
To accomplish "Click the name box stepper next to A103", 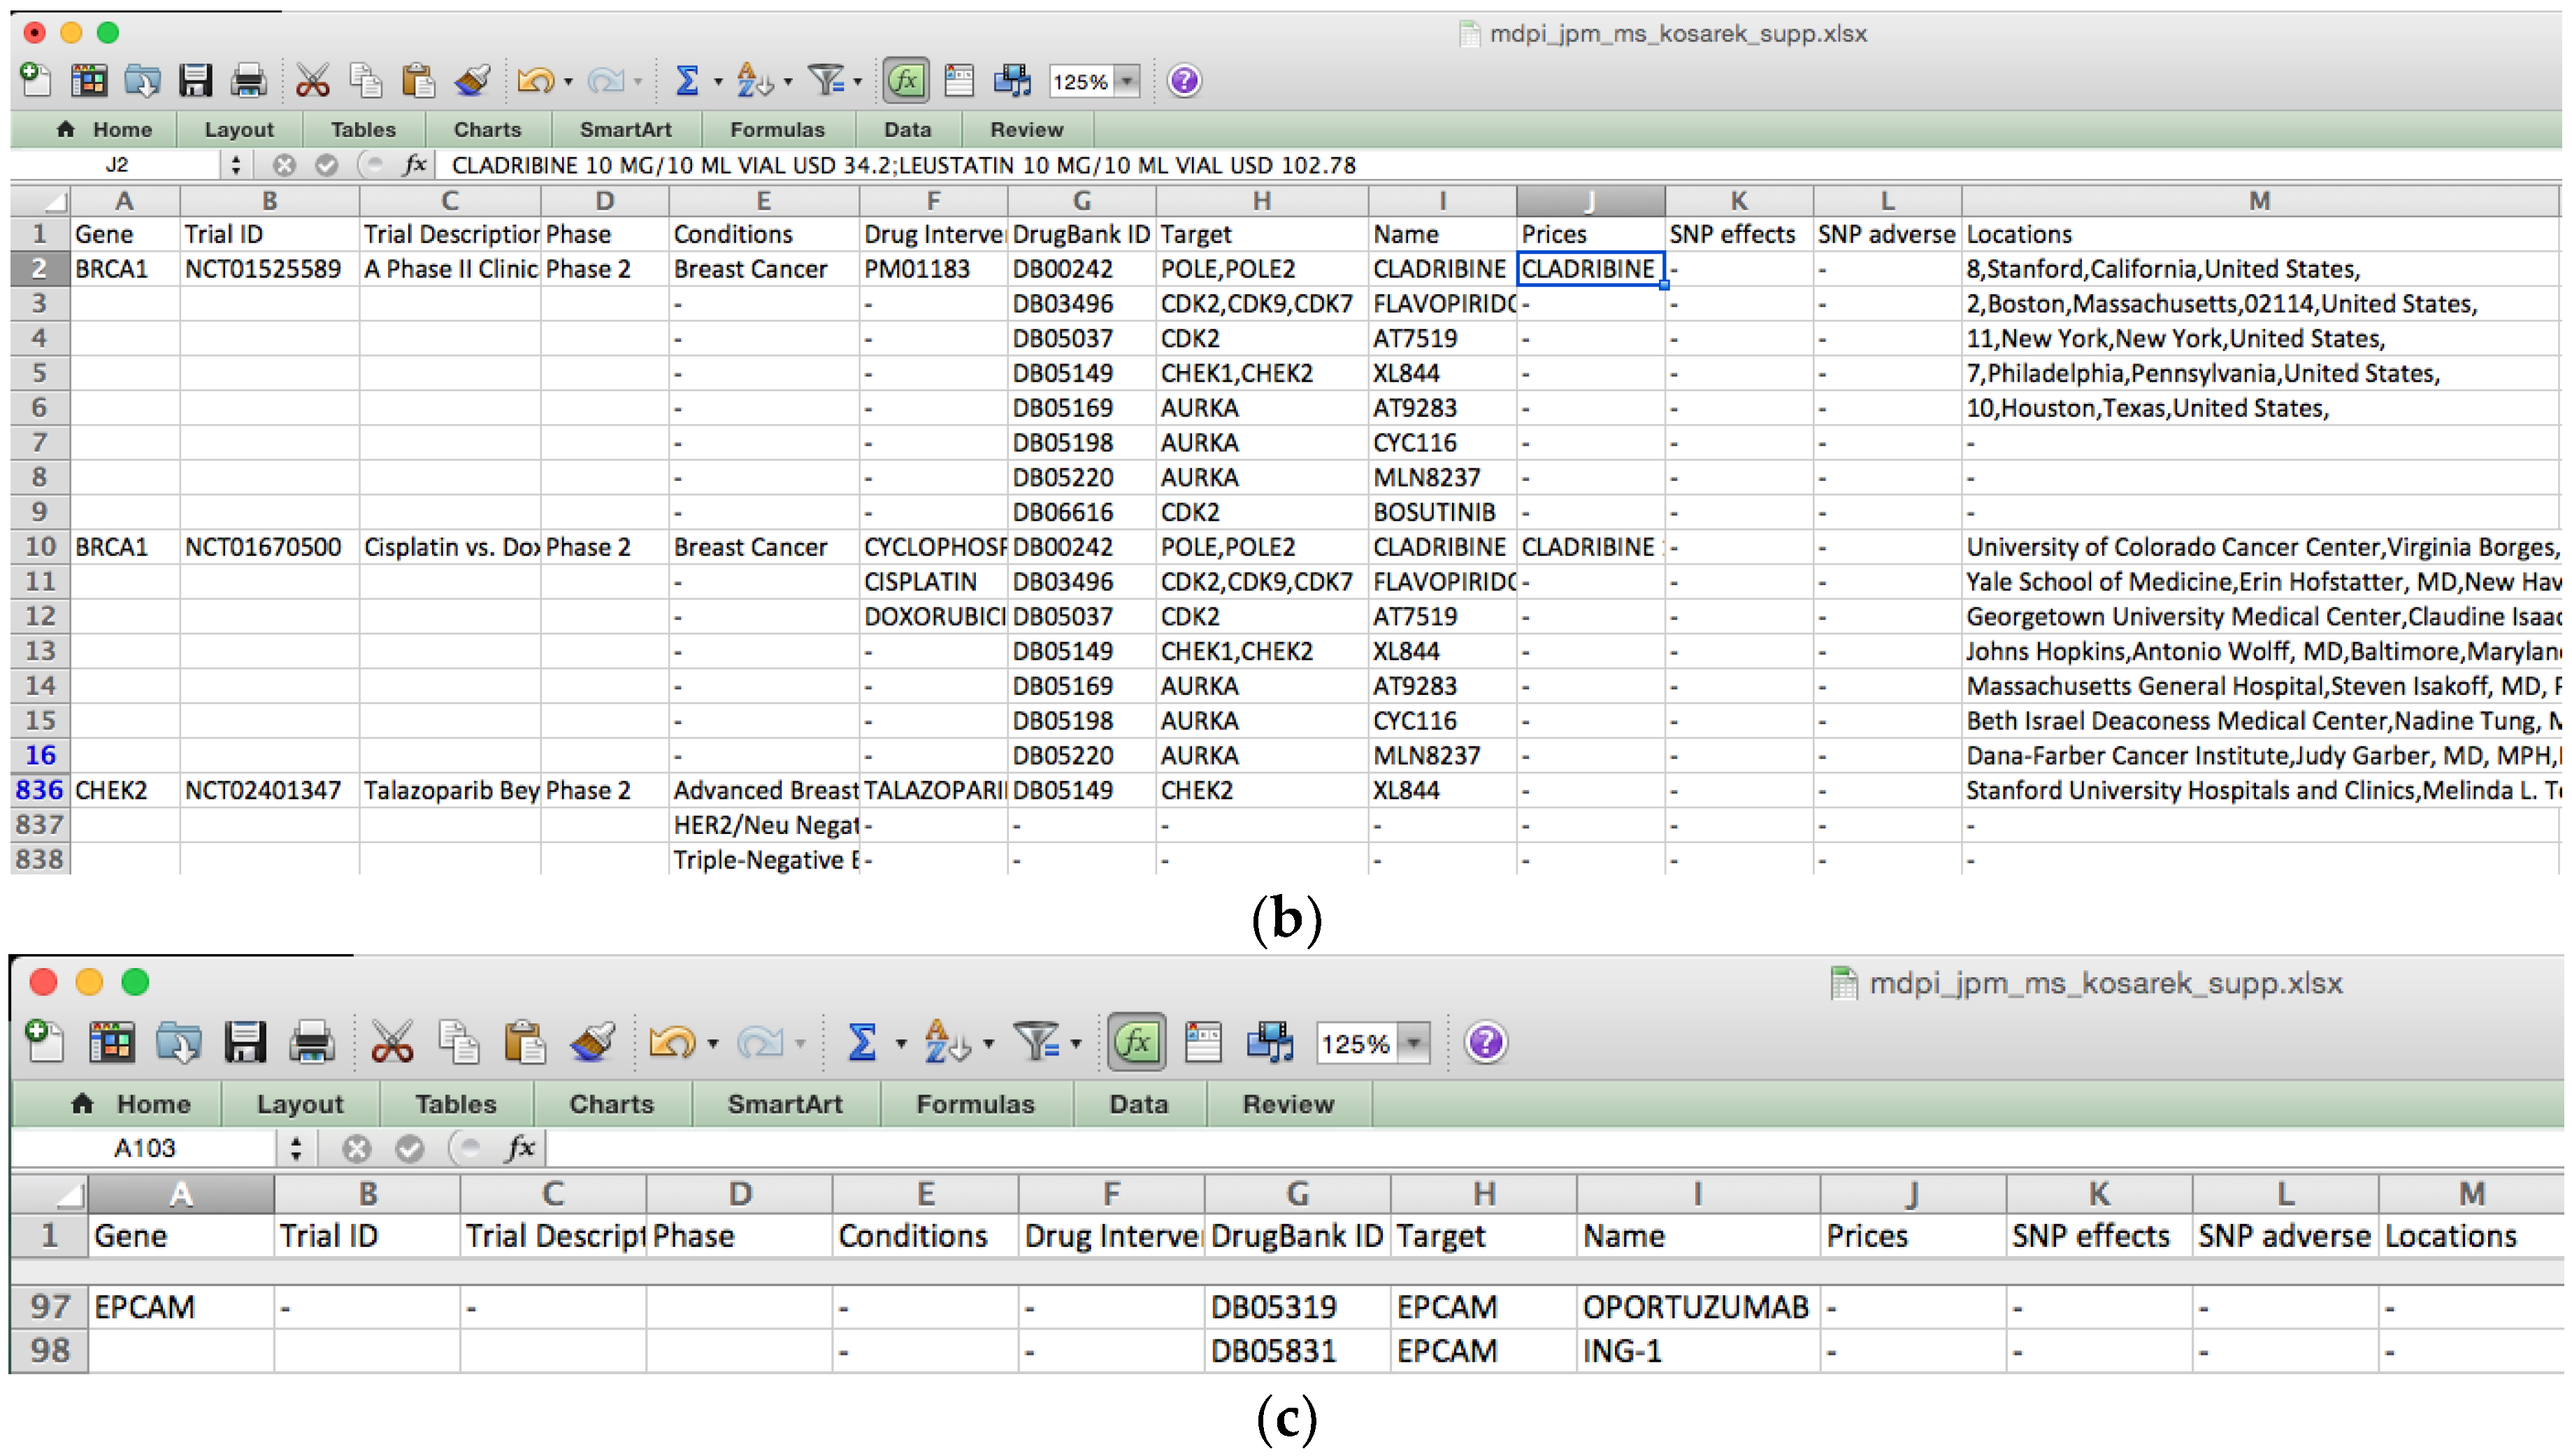I will [x=296, y=1148].
